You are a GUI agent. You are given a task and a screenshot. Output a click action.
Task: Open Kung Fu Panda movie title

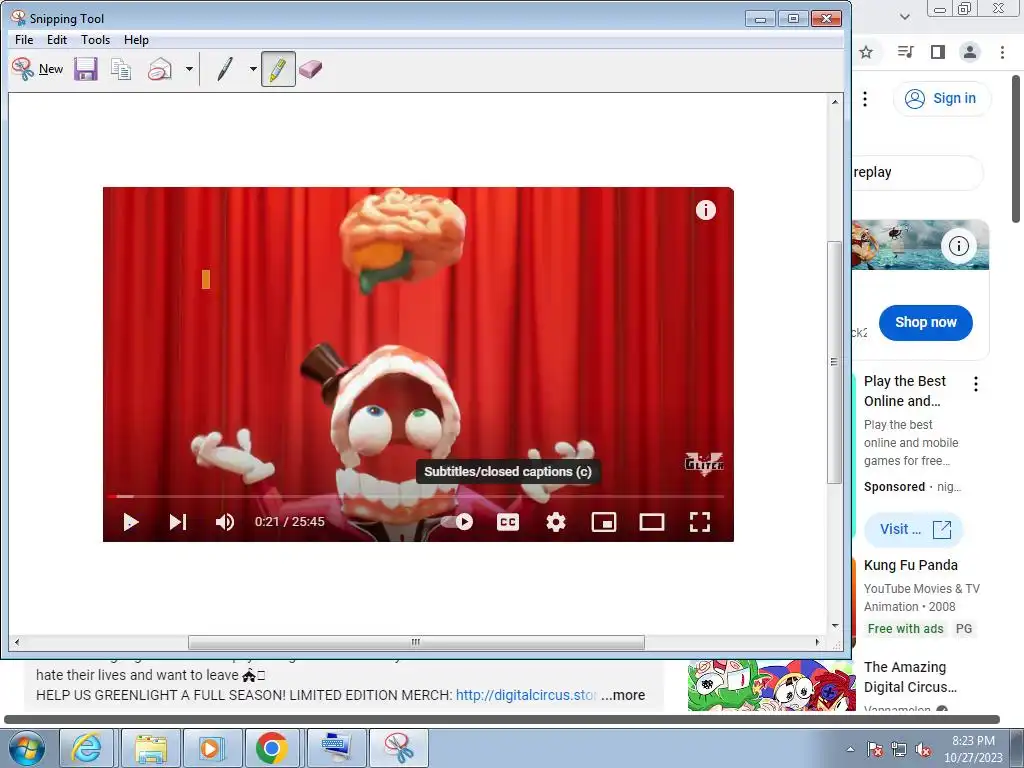coord(910,566)
